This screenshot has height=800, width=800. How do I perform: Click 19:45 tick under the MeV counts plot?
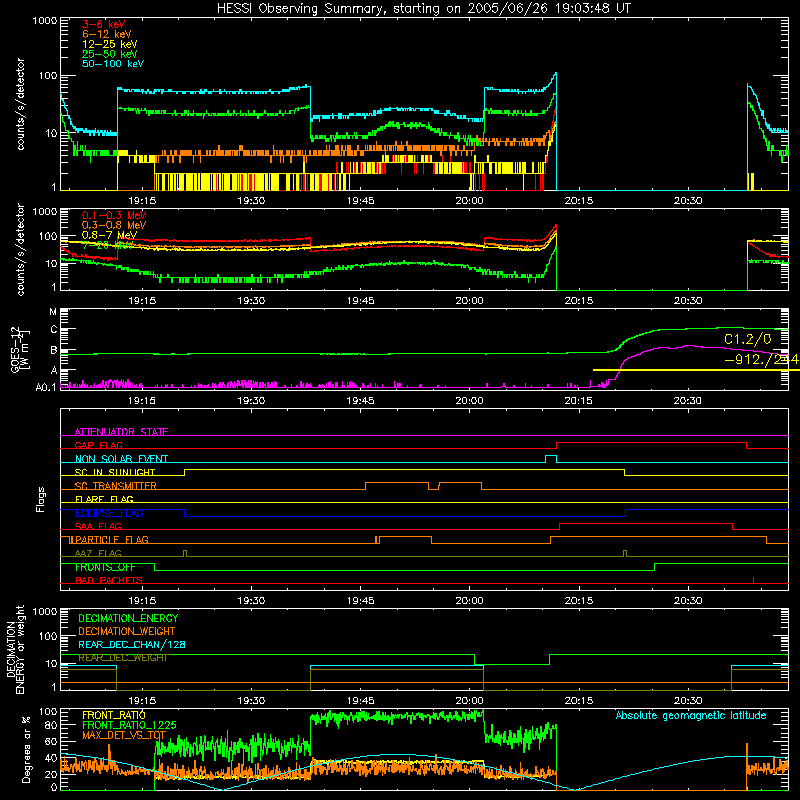pyautogui.click(x=360, y=301)
